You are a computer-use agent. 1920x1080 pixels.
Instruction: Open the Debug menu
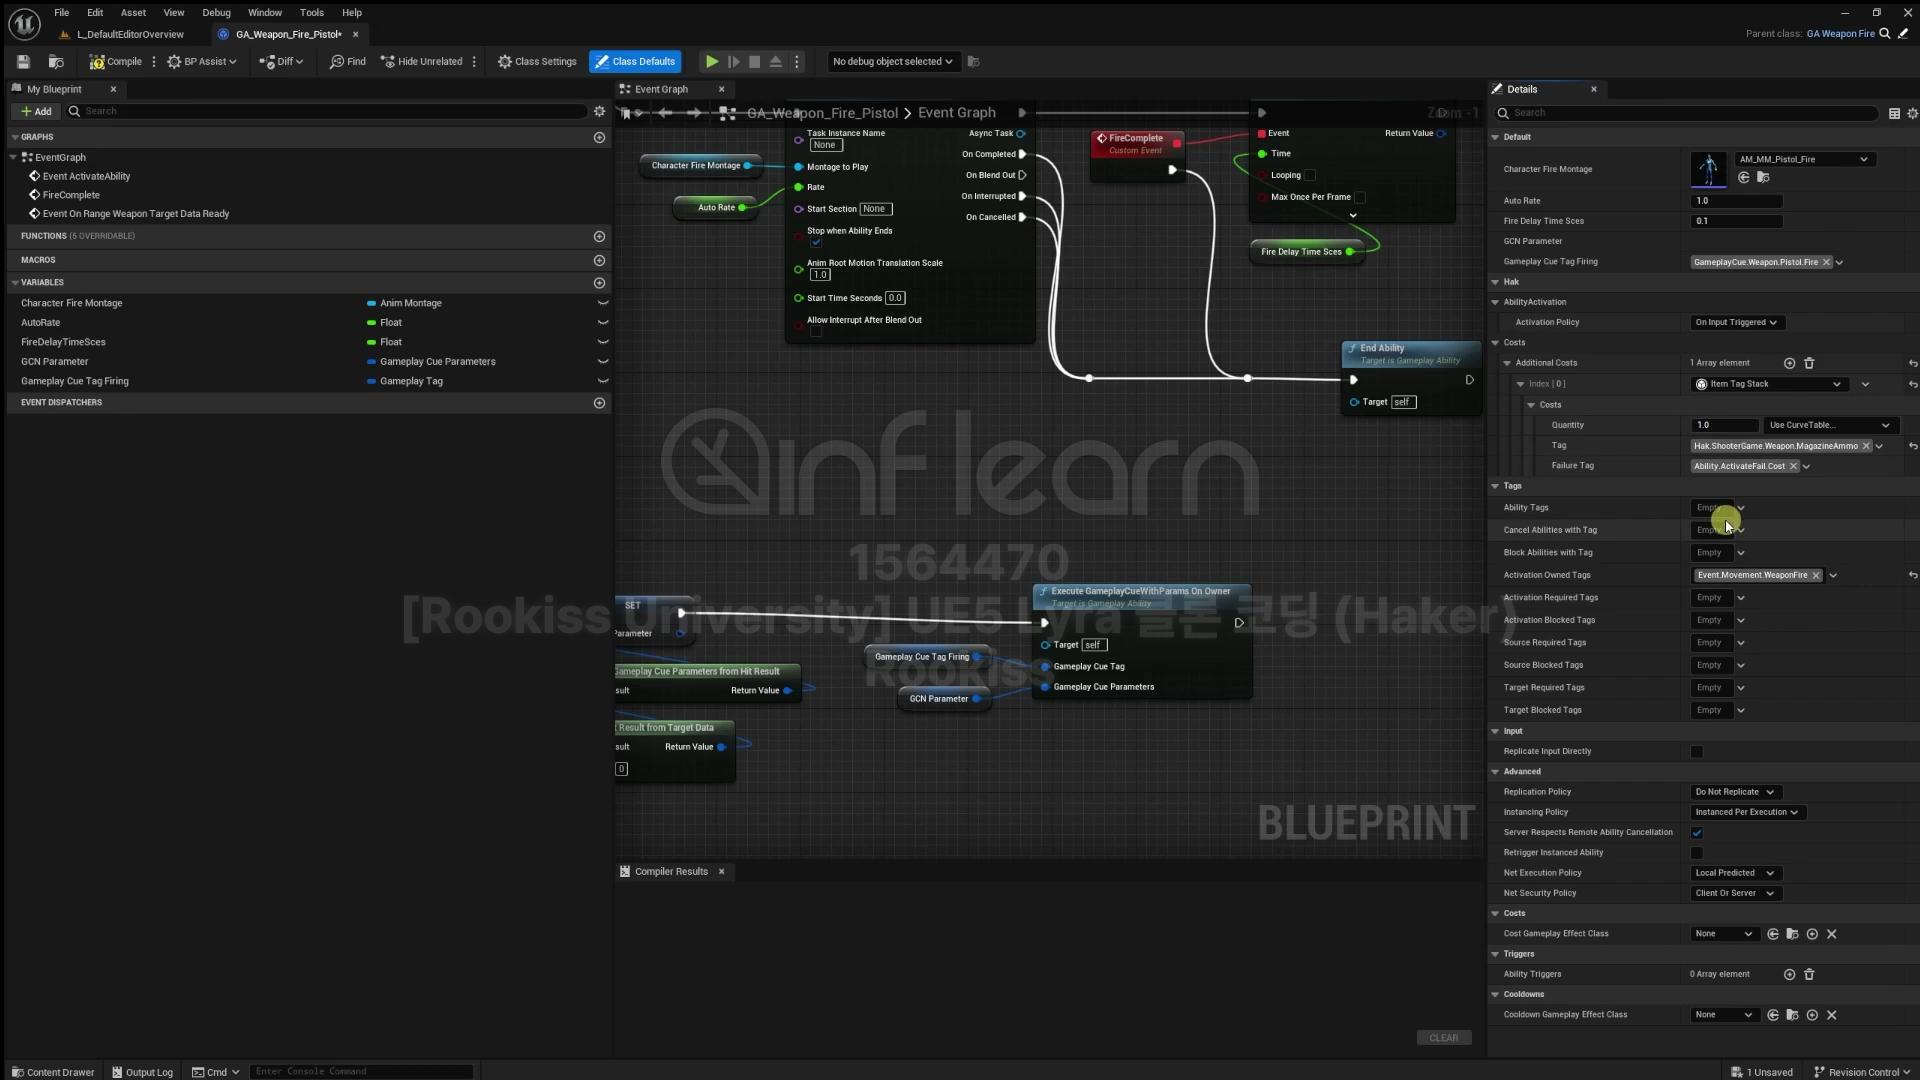216,13
